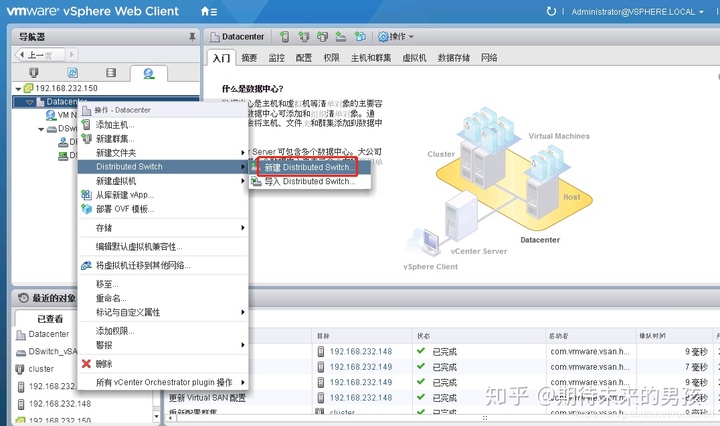Click the fourth Datacenter toolbar icon
The width and height of the screenshot is (720, 426).
(x=341, y=37)
